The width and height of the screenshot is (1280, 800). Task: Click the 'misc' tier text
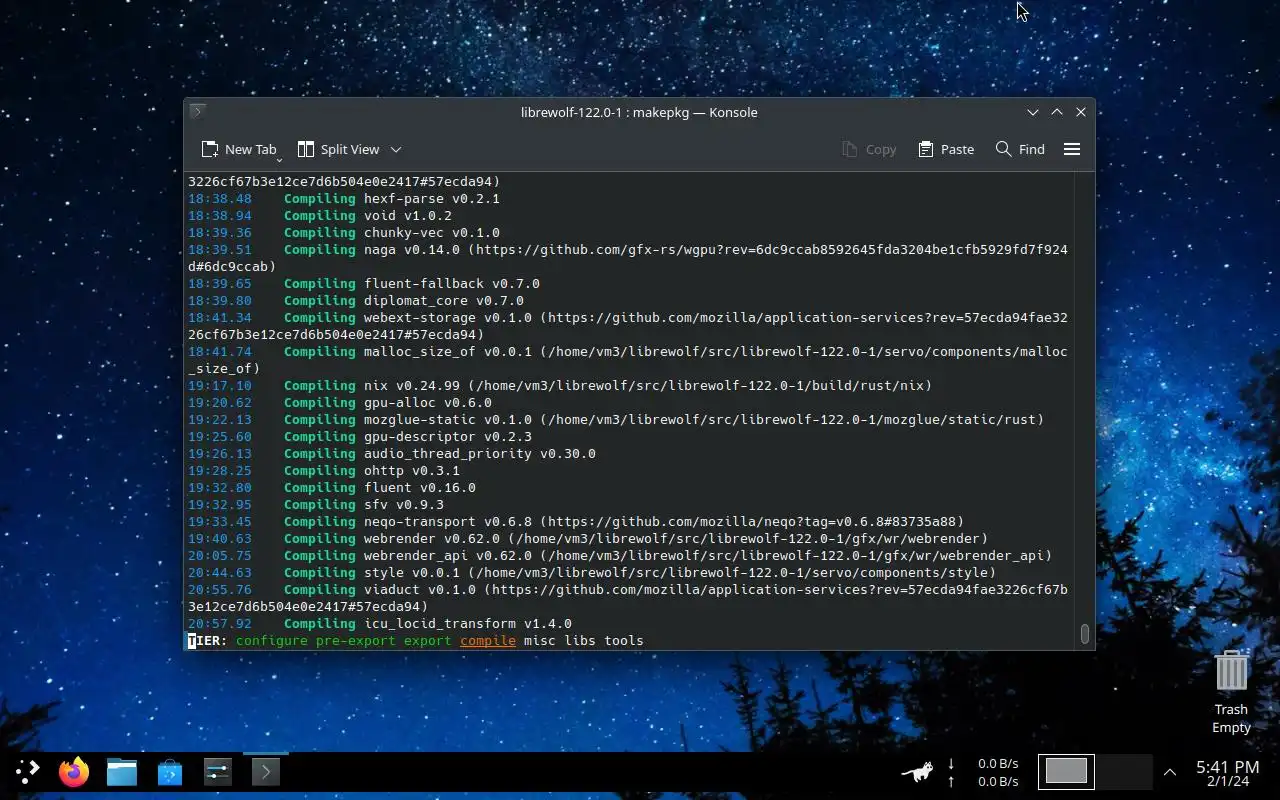(540, 640)
